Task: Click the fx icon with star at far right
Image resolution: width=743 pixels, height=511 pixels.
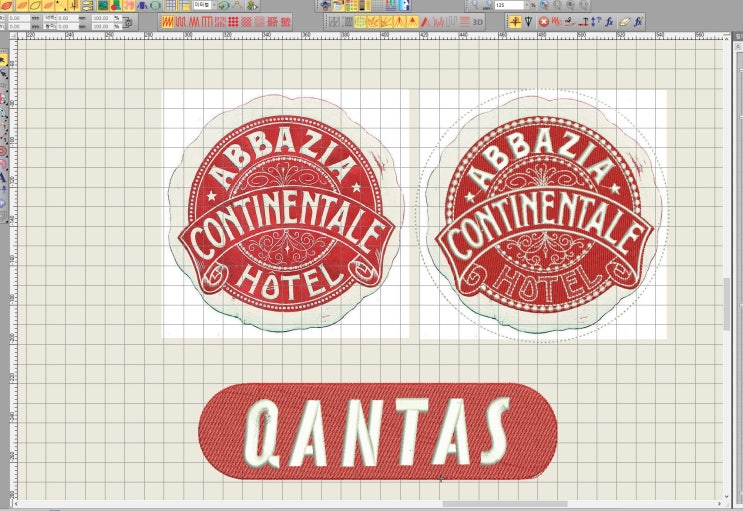Action: [x=638, y=22]
